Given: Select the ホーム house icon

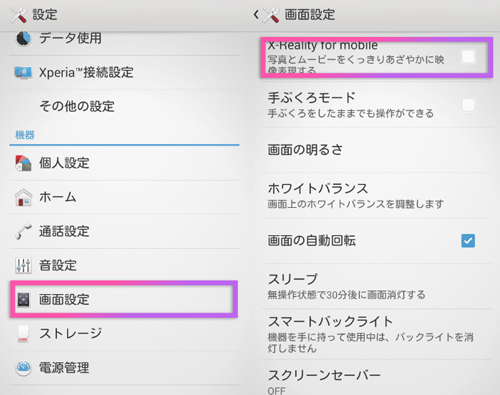Looking at the screenshot, I should [x=23, y=197].
